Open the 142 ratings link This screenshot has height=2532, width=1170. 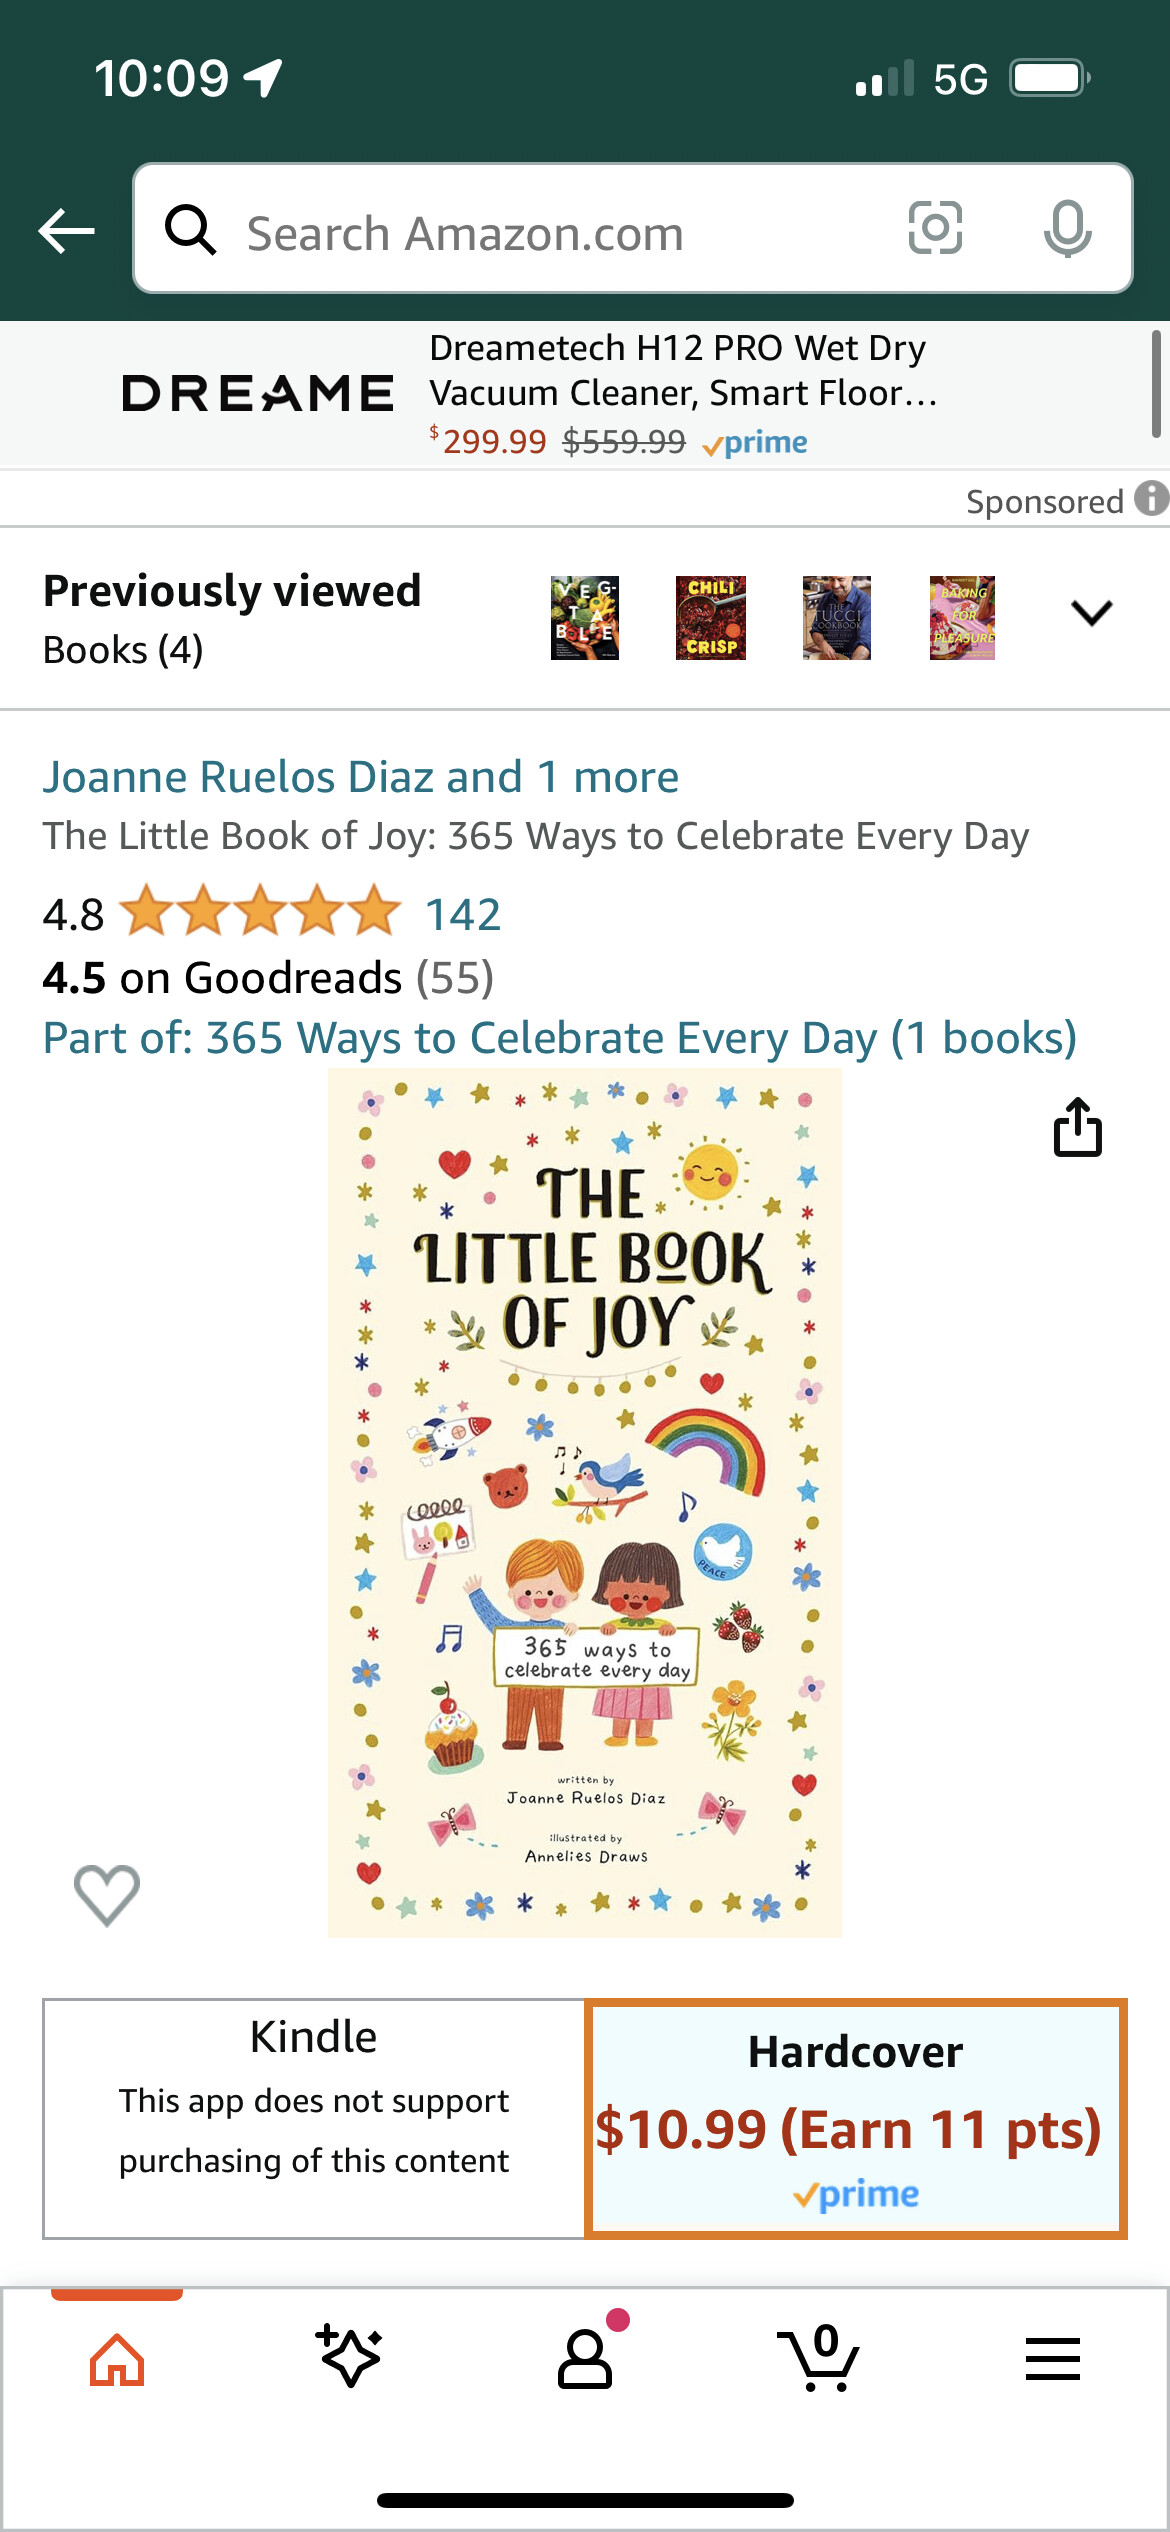pos(463,914)
